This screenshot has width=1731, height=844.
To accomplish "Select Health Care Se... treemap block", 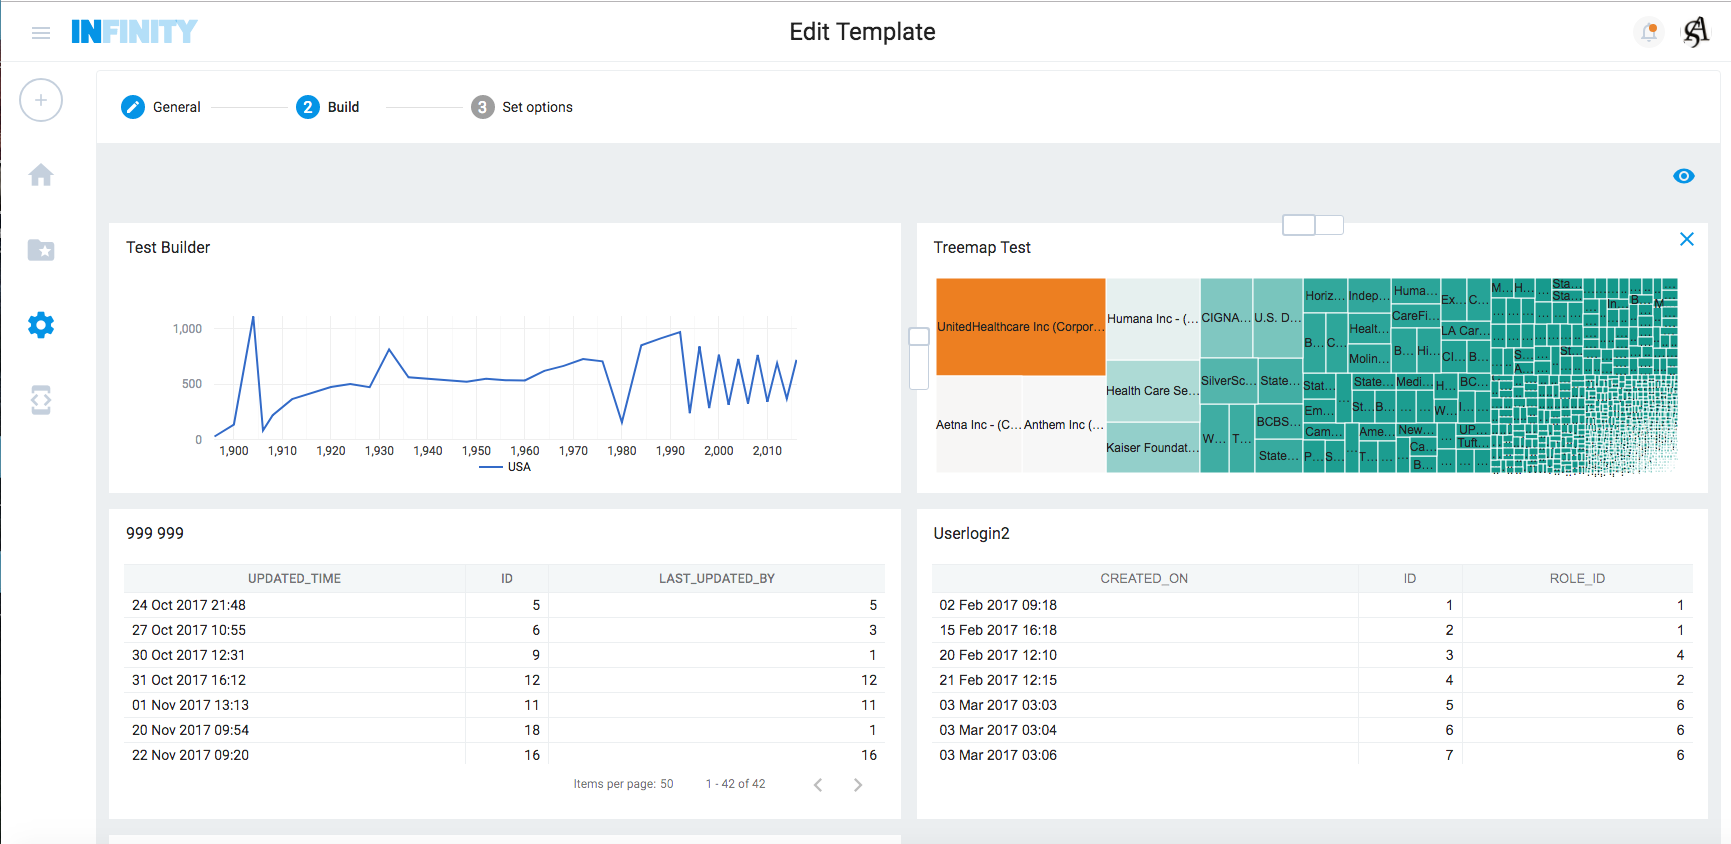I will tap(1152, 391).
